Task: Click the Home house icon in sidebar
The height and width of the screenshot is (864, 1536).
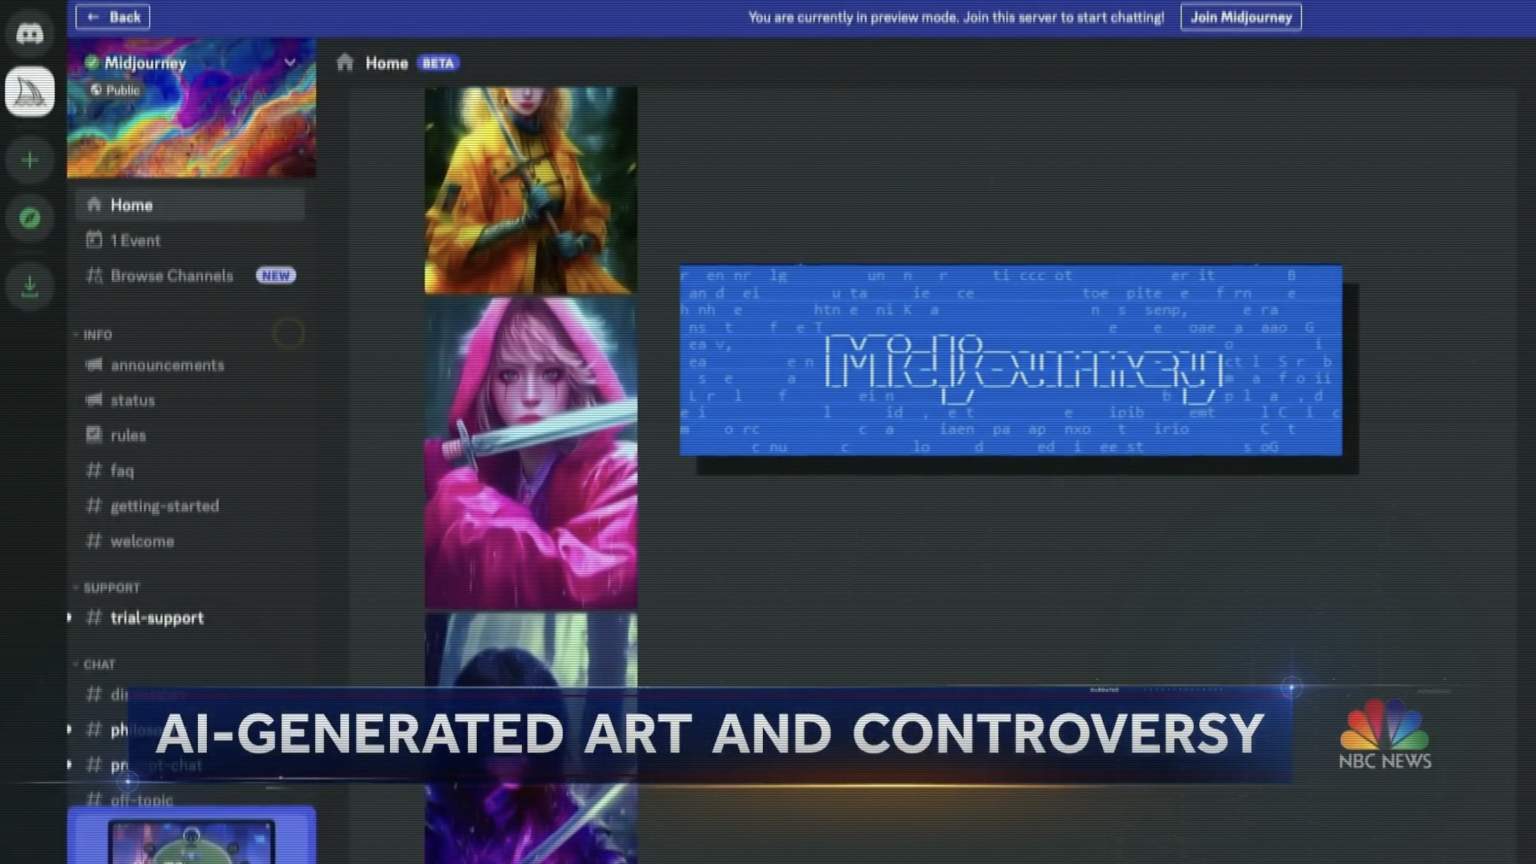Action: click(x=94, y=205)
